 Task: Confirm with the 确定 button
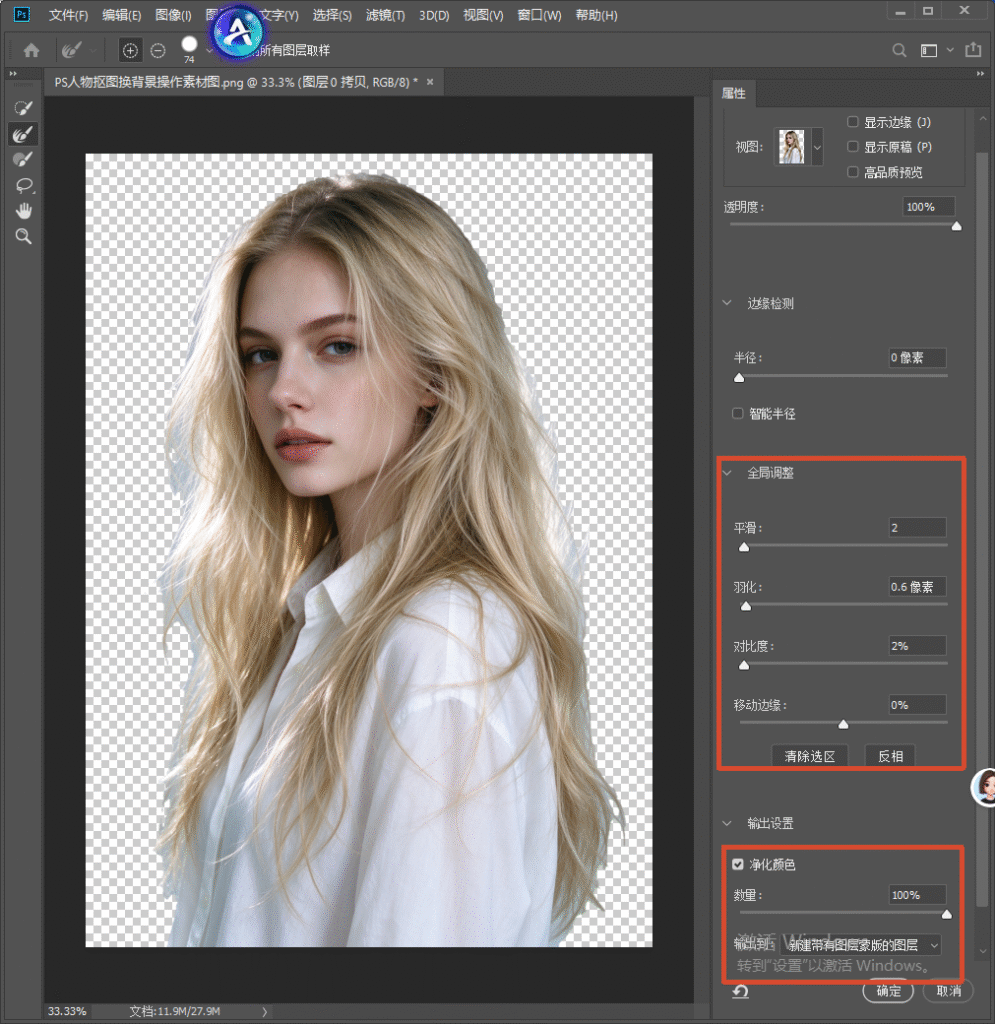tap(888, 991)
